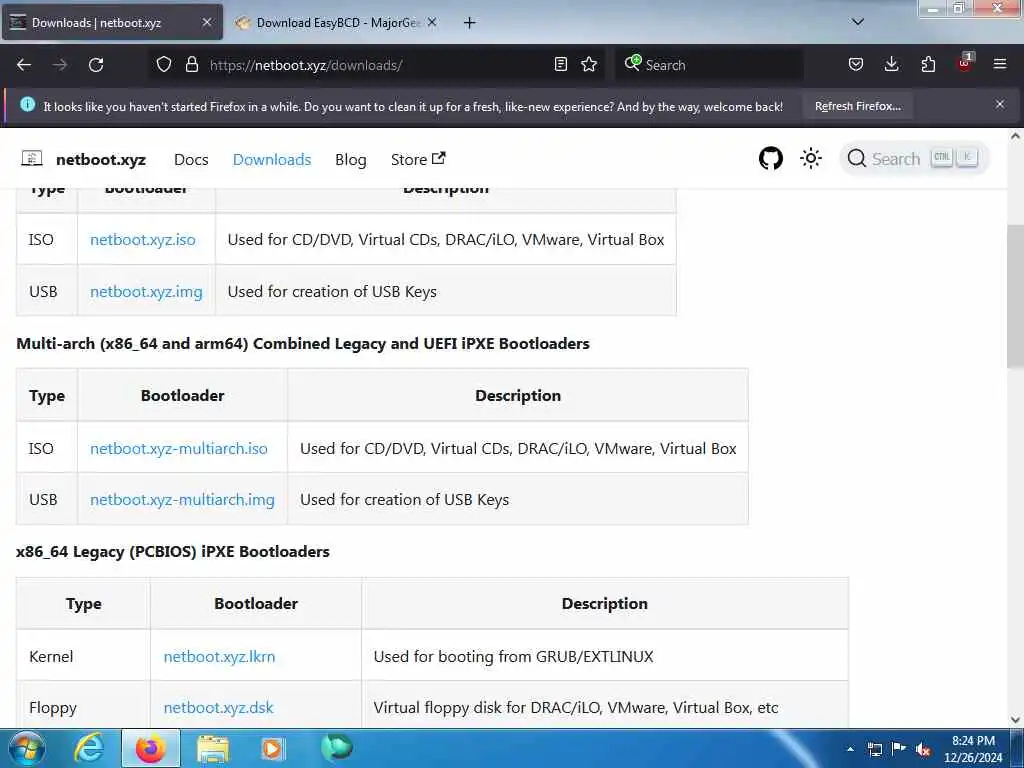
Task: Expand the list all tabs chevron
Action: click(x=858, y=22)
